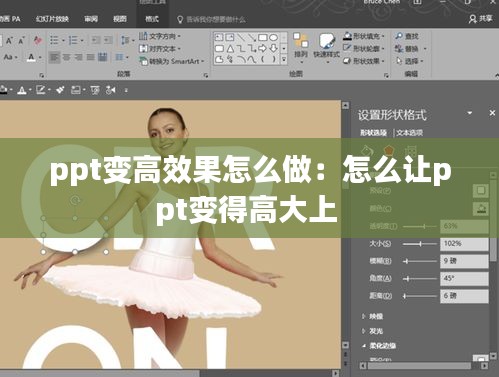This screenshot has height=377, width=499.
Task: Open the Aa change case dropdown
Action: (x=10, y=57)
